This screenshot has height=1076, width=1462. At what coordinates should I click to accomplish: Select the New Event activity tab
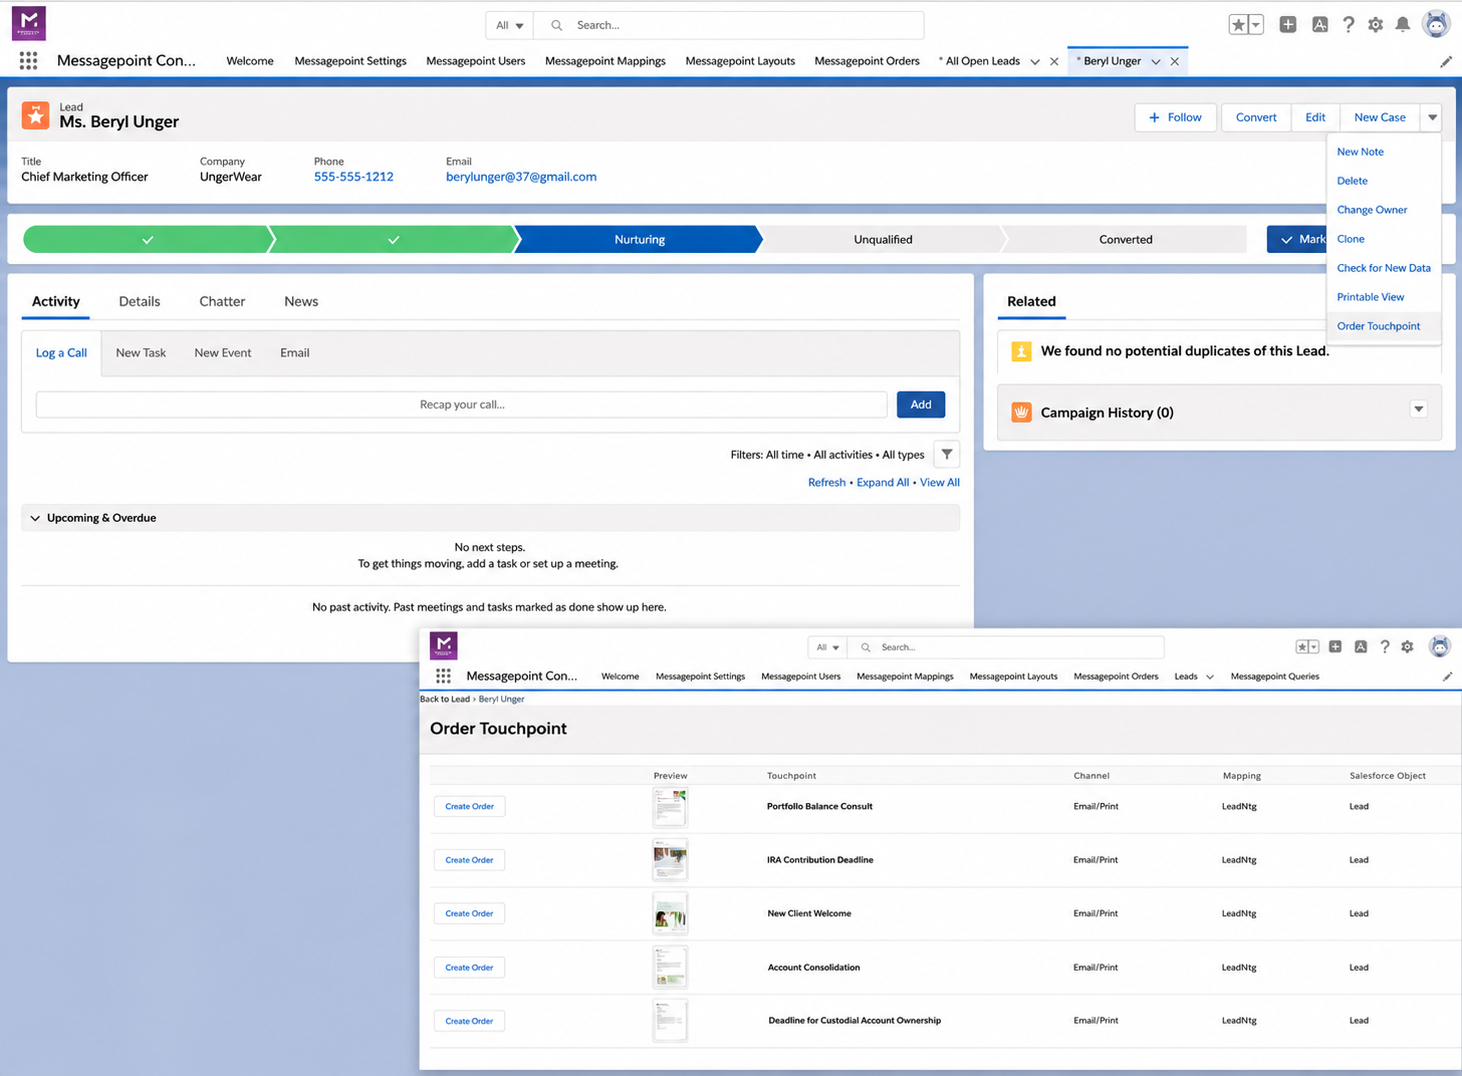click(223, 353)
